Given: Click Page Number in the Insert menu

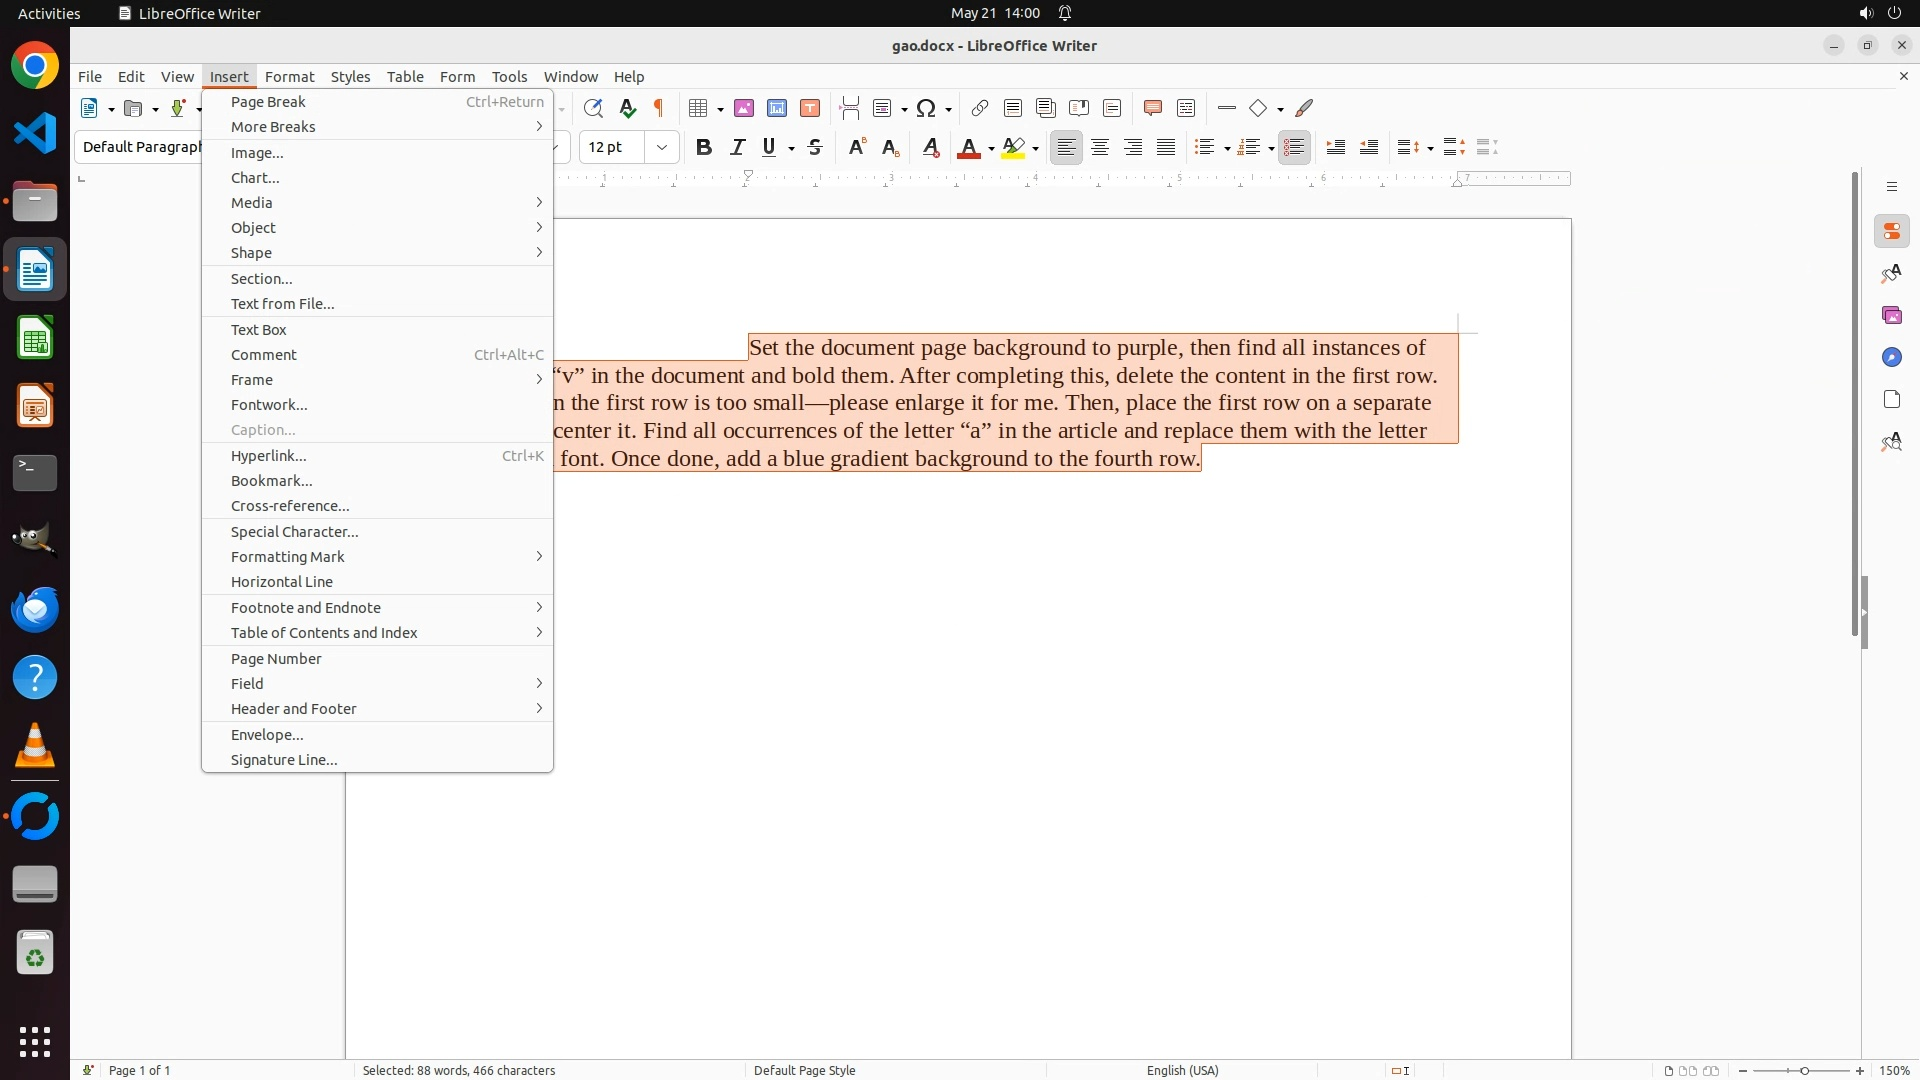Looking at the screenshot, I should (276, 659).
